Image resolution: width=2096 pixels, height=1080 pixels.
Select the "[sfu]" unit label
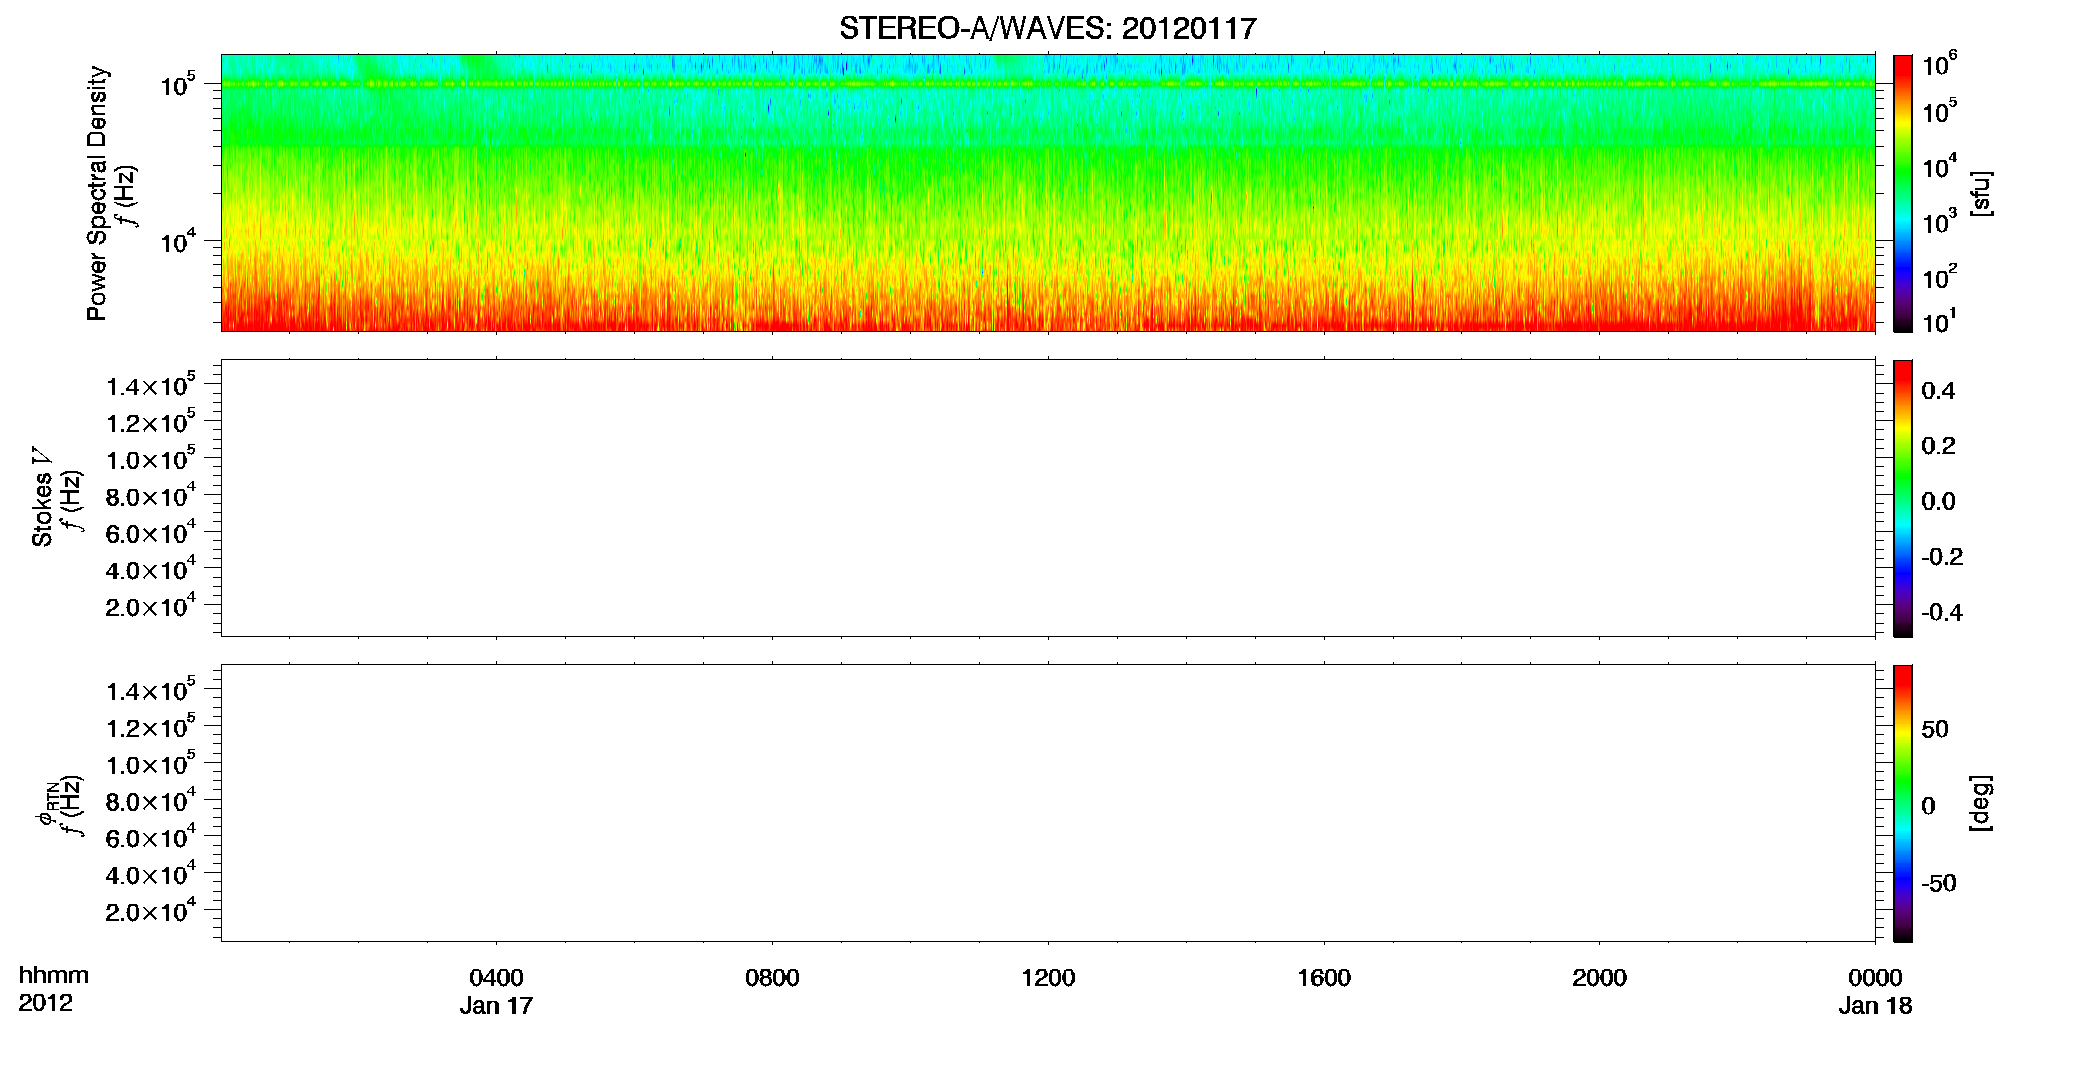[x=1980, y=194]
